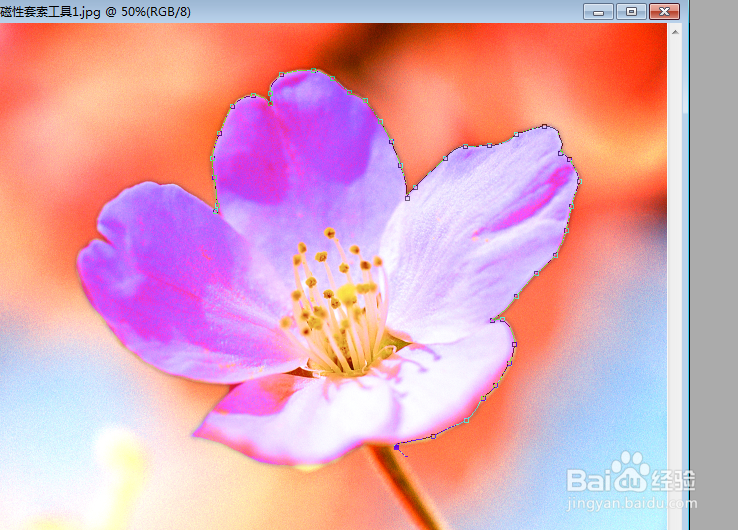Maximize the 磁性套索工具1.jpg document window
This screenshot has height=530, width=738.
631,11
